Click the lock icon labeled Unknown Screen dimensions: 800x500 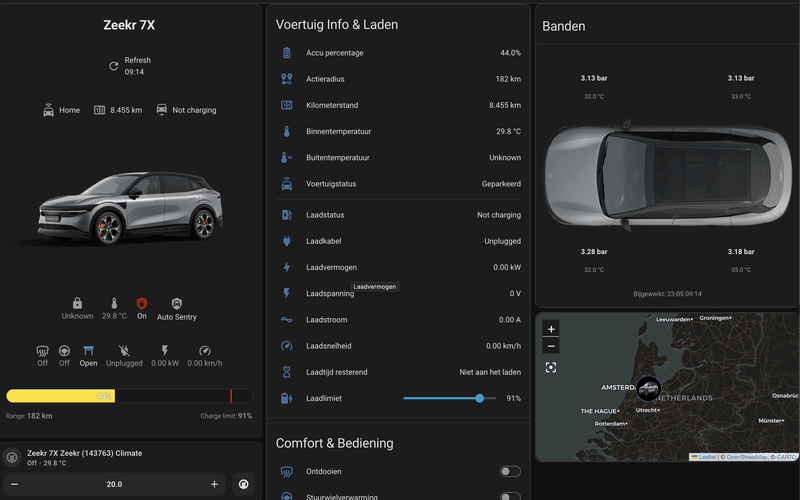pyautogui.click(x=78, y=303)
